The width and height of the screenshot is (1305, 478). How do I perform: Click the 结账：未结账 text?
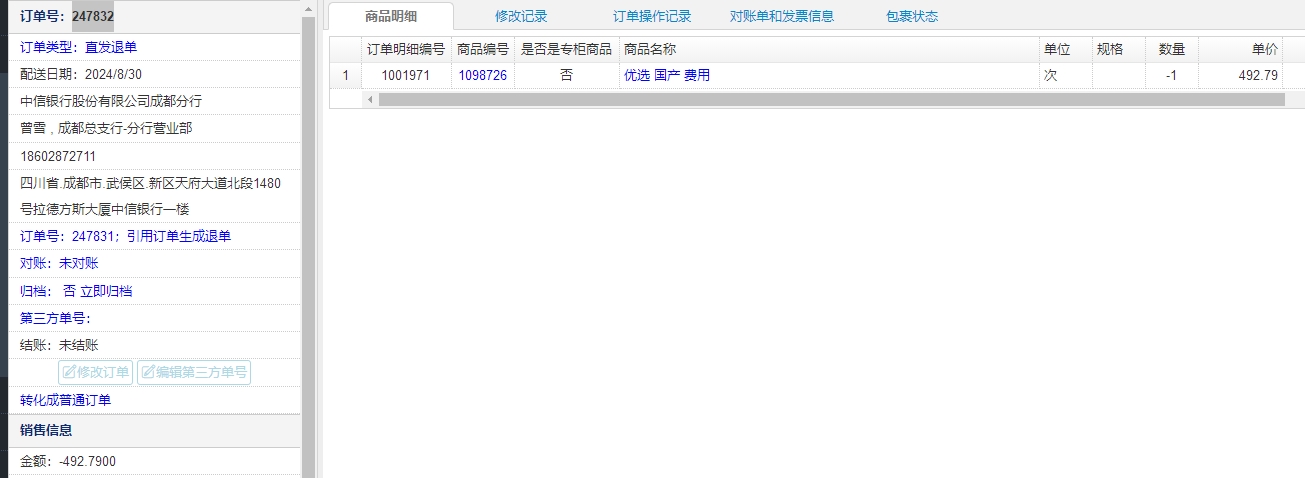pos(59,345)
